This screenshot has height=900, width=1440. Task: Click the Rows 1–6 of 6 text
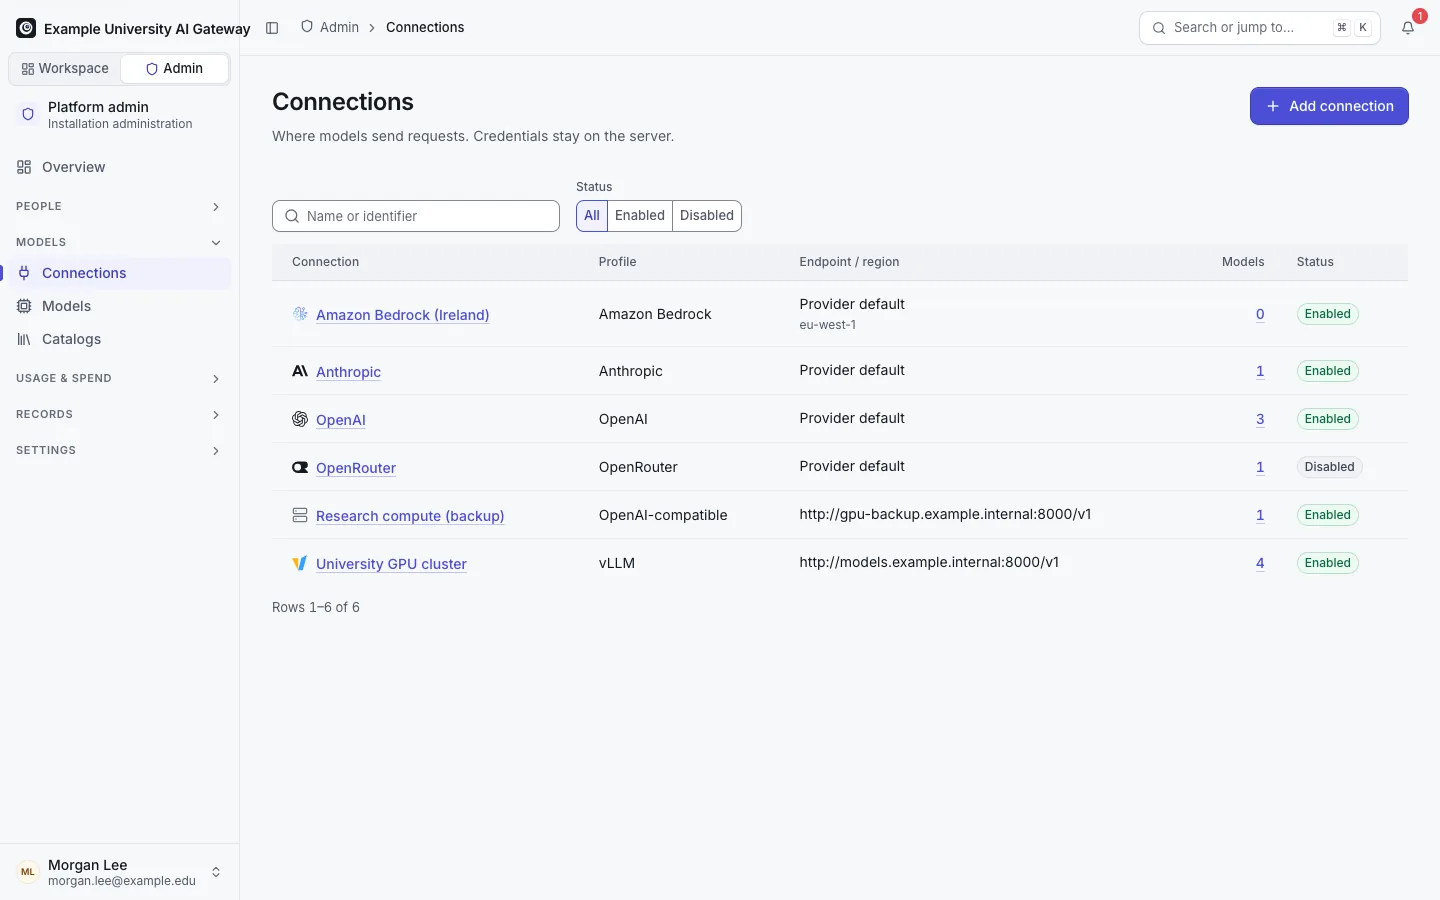coord(316,607)
